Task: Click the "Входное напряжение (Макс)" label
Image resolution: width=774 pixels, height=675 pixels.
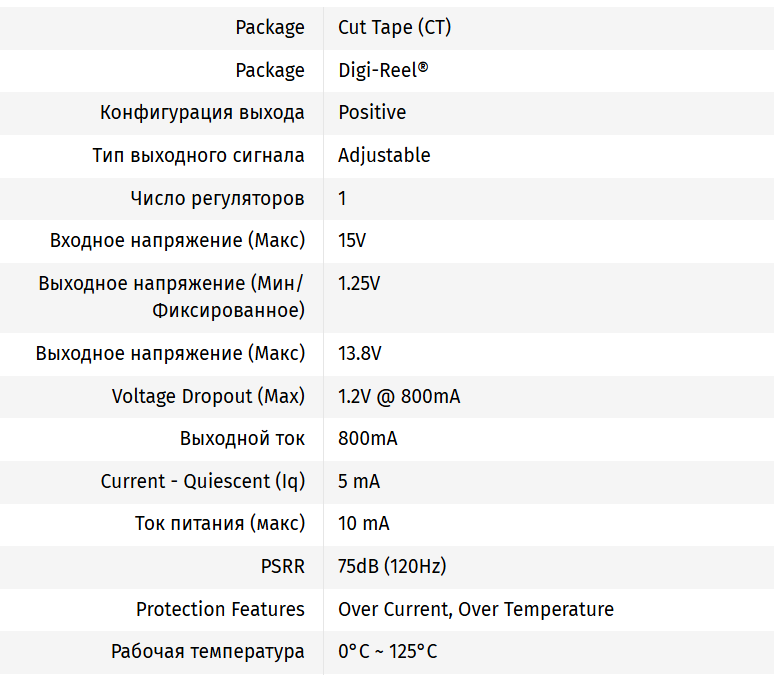Action: click(177, 241)
